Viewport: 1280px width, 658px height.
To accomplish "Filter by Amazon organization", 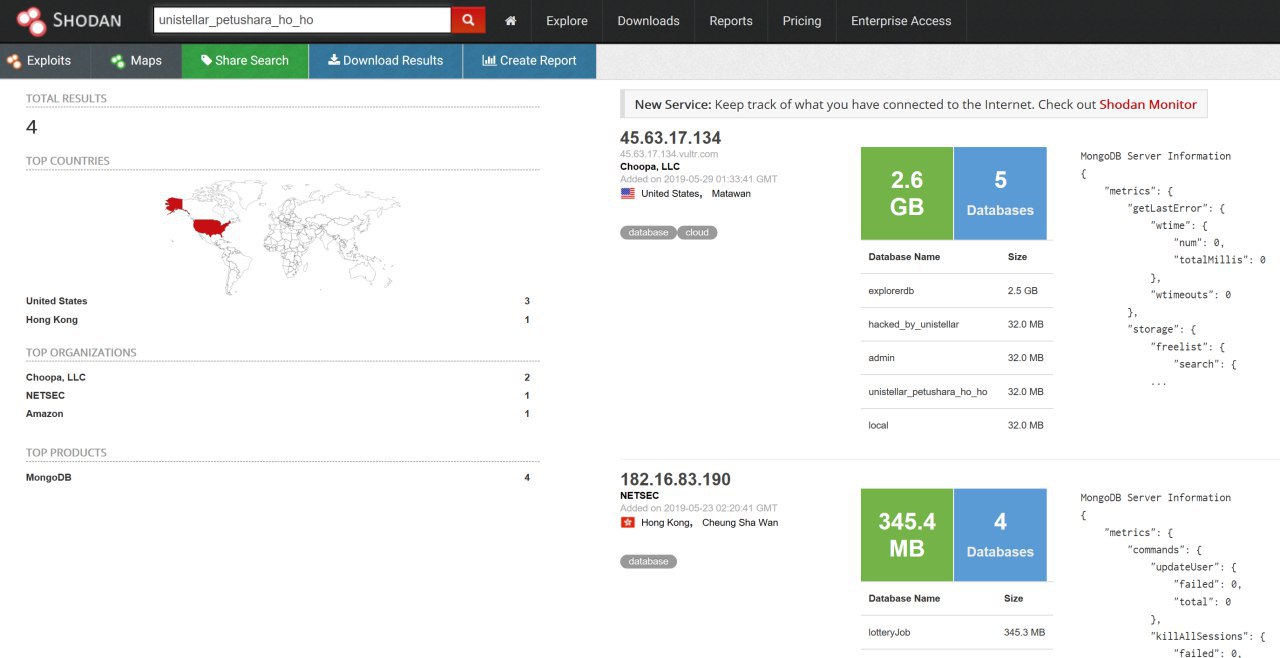I will coord(45,413).
